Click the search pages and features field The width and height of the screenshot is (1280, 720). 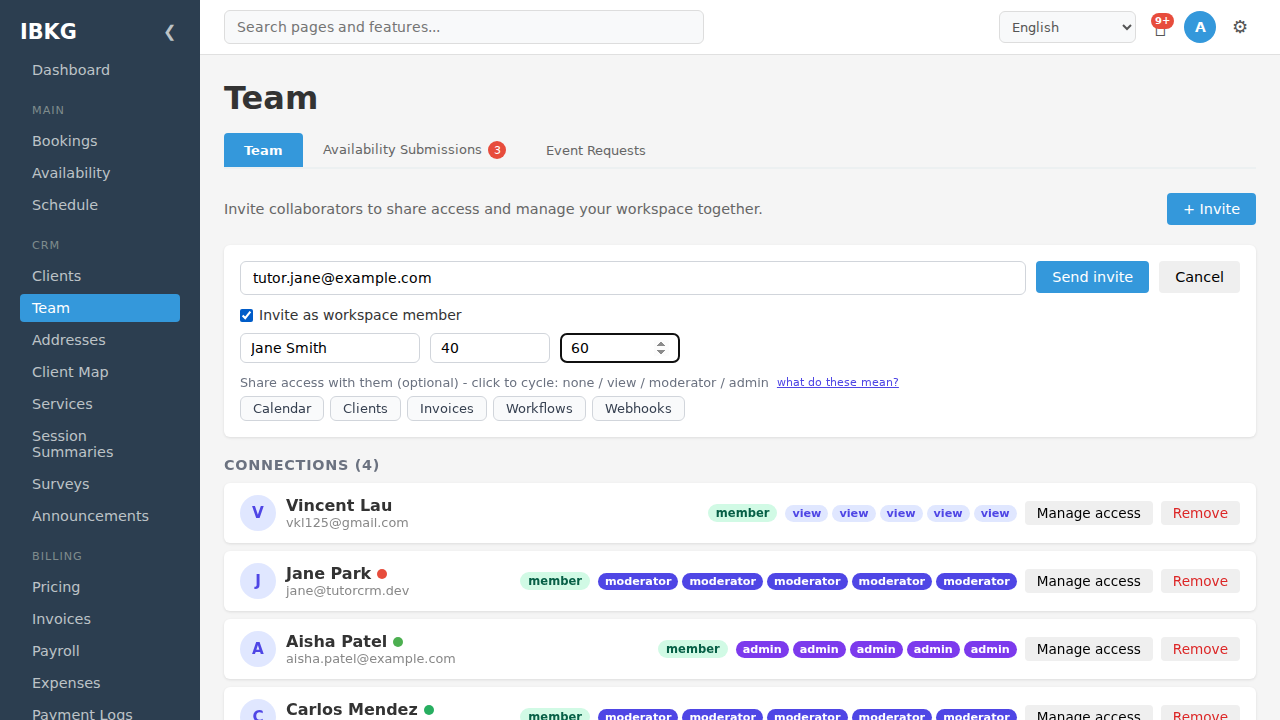[x=464, y=27]
